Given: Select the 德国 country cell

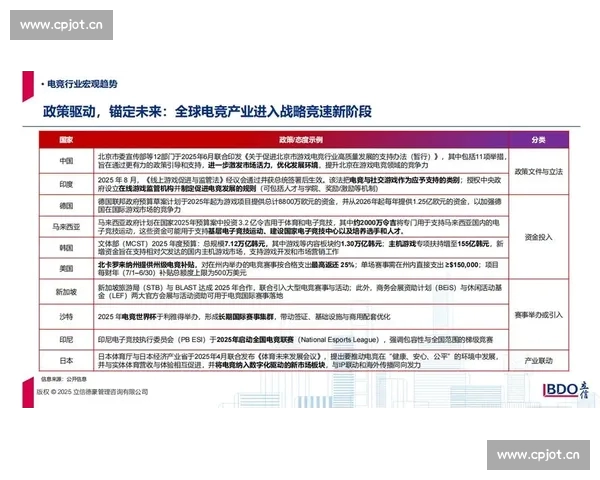Looking at the screenshot, I should point(66,206).
